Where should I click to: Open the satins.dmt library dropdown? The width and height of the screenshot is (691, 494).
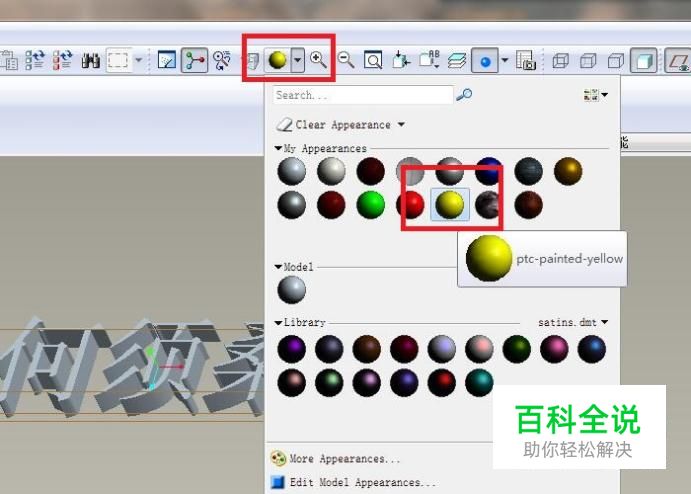pos(573,322)
